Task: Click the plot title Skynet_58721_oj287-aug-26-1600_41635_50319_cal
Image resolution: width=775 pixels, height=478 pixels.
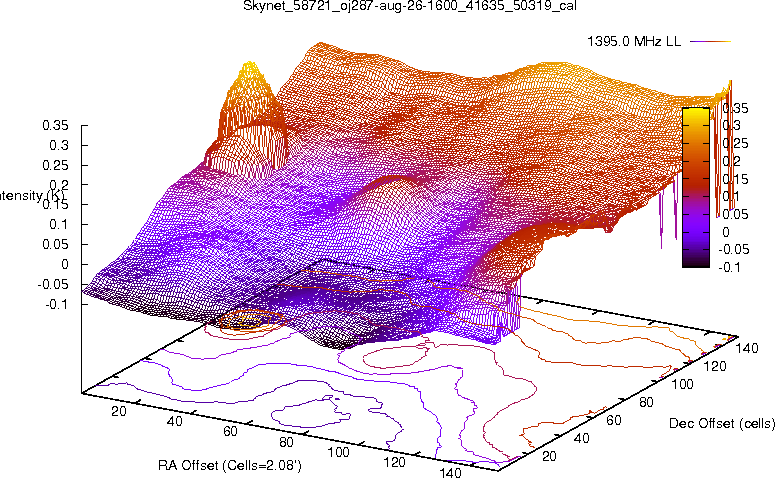Action: 410,6
